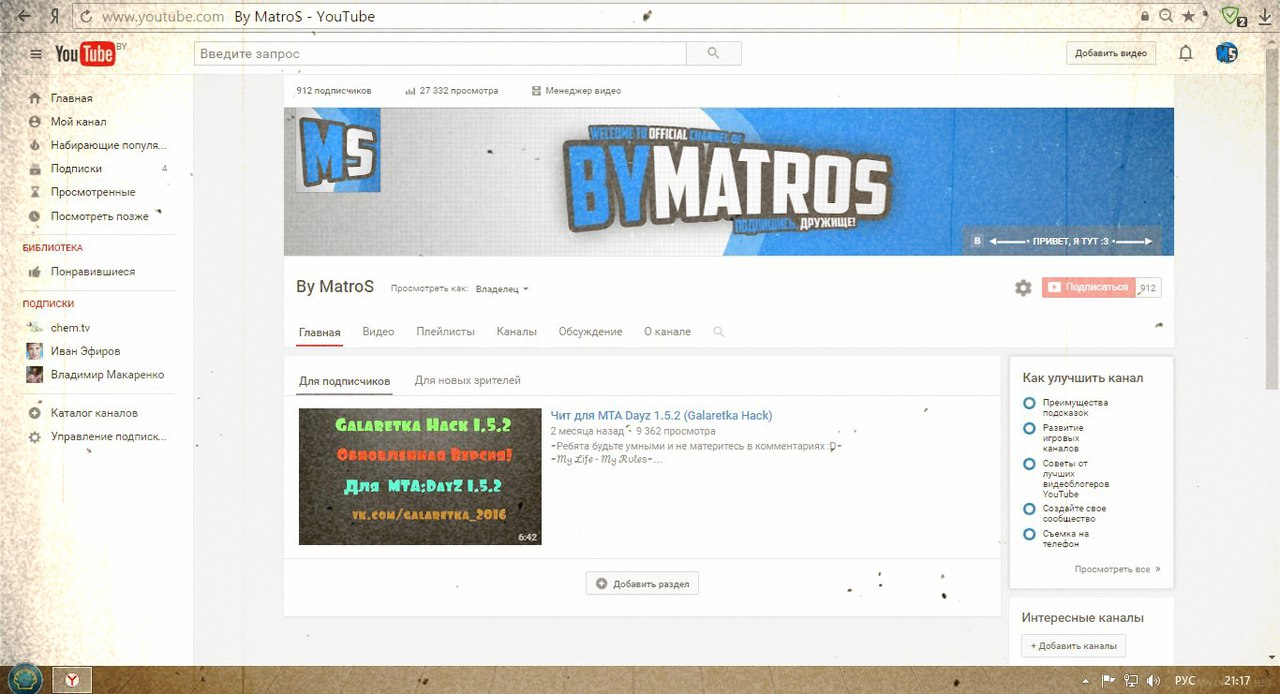Open the Менеджер видео link
This screenshot has width=1280, height=694.
576,91
